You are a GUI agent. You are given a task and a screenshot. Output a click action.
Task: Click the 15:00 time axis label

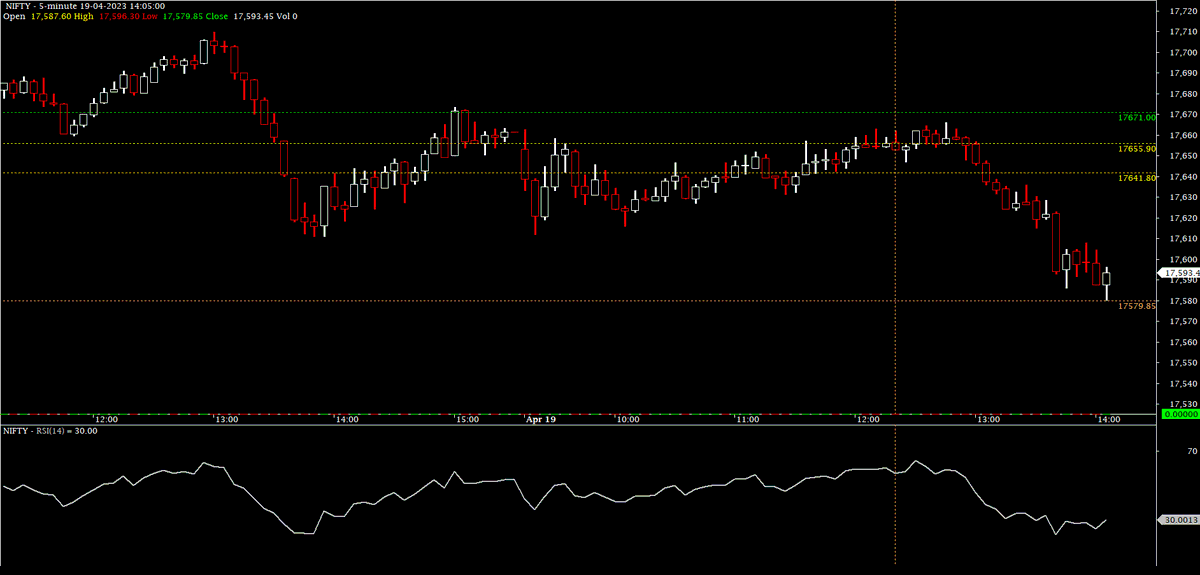[467, 420]
